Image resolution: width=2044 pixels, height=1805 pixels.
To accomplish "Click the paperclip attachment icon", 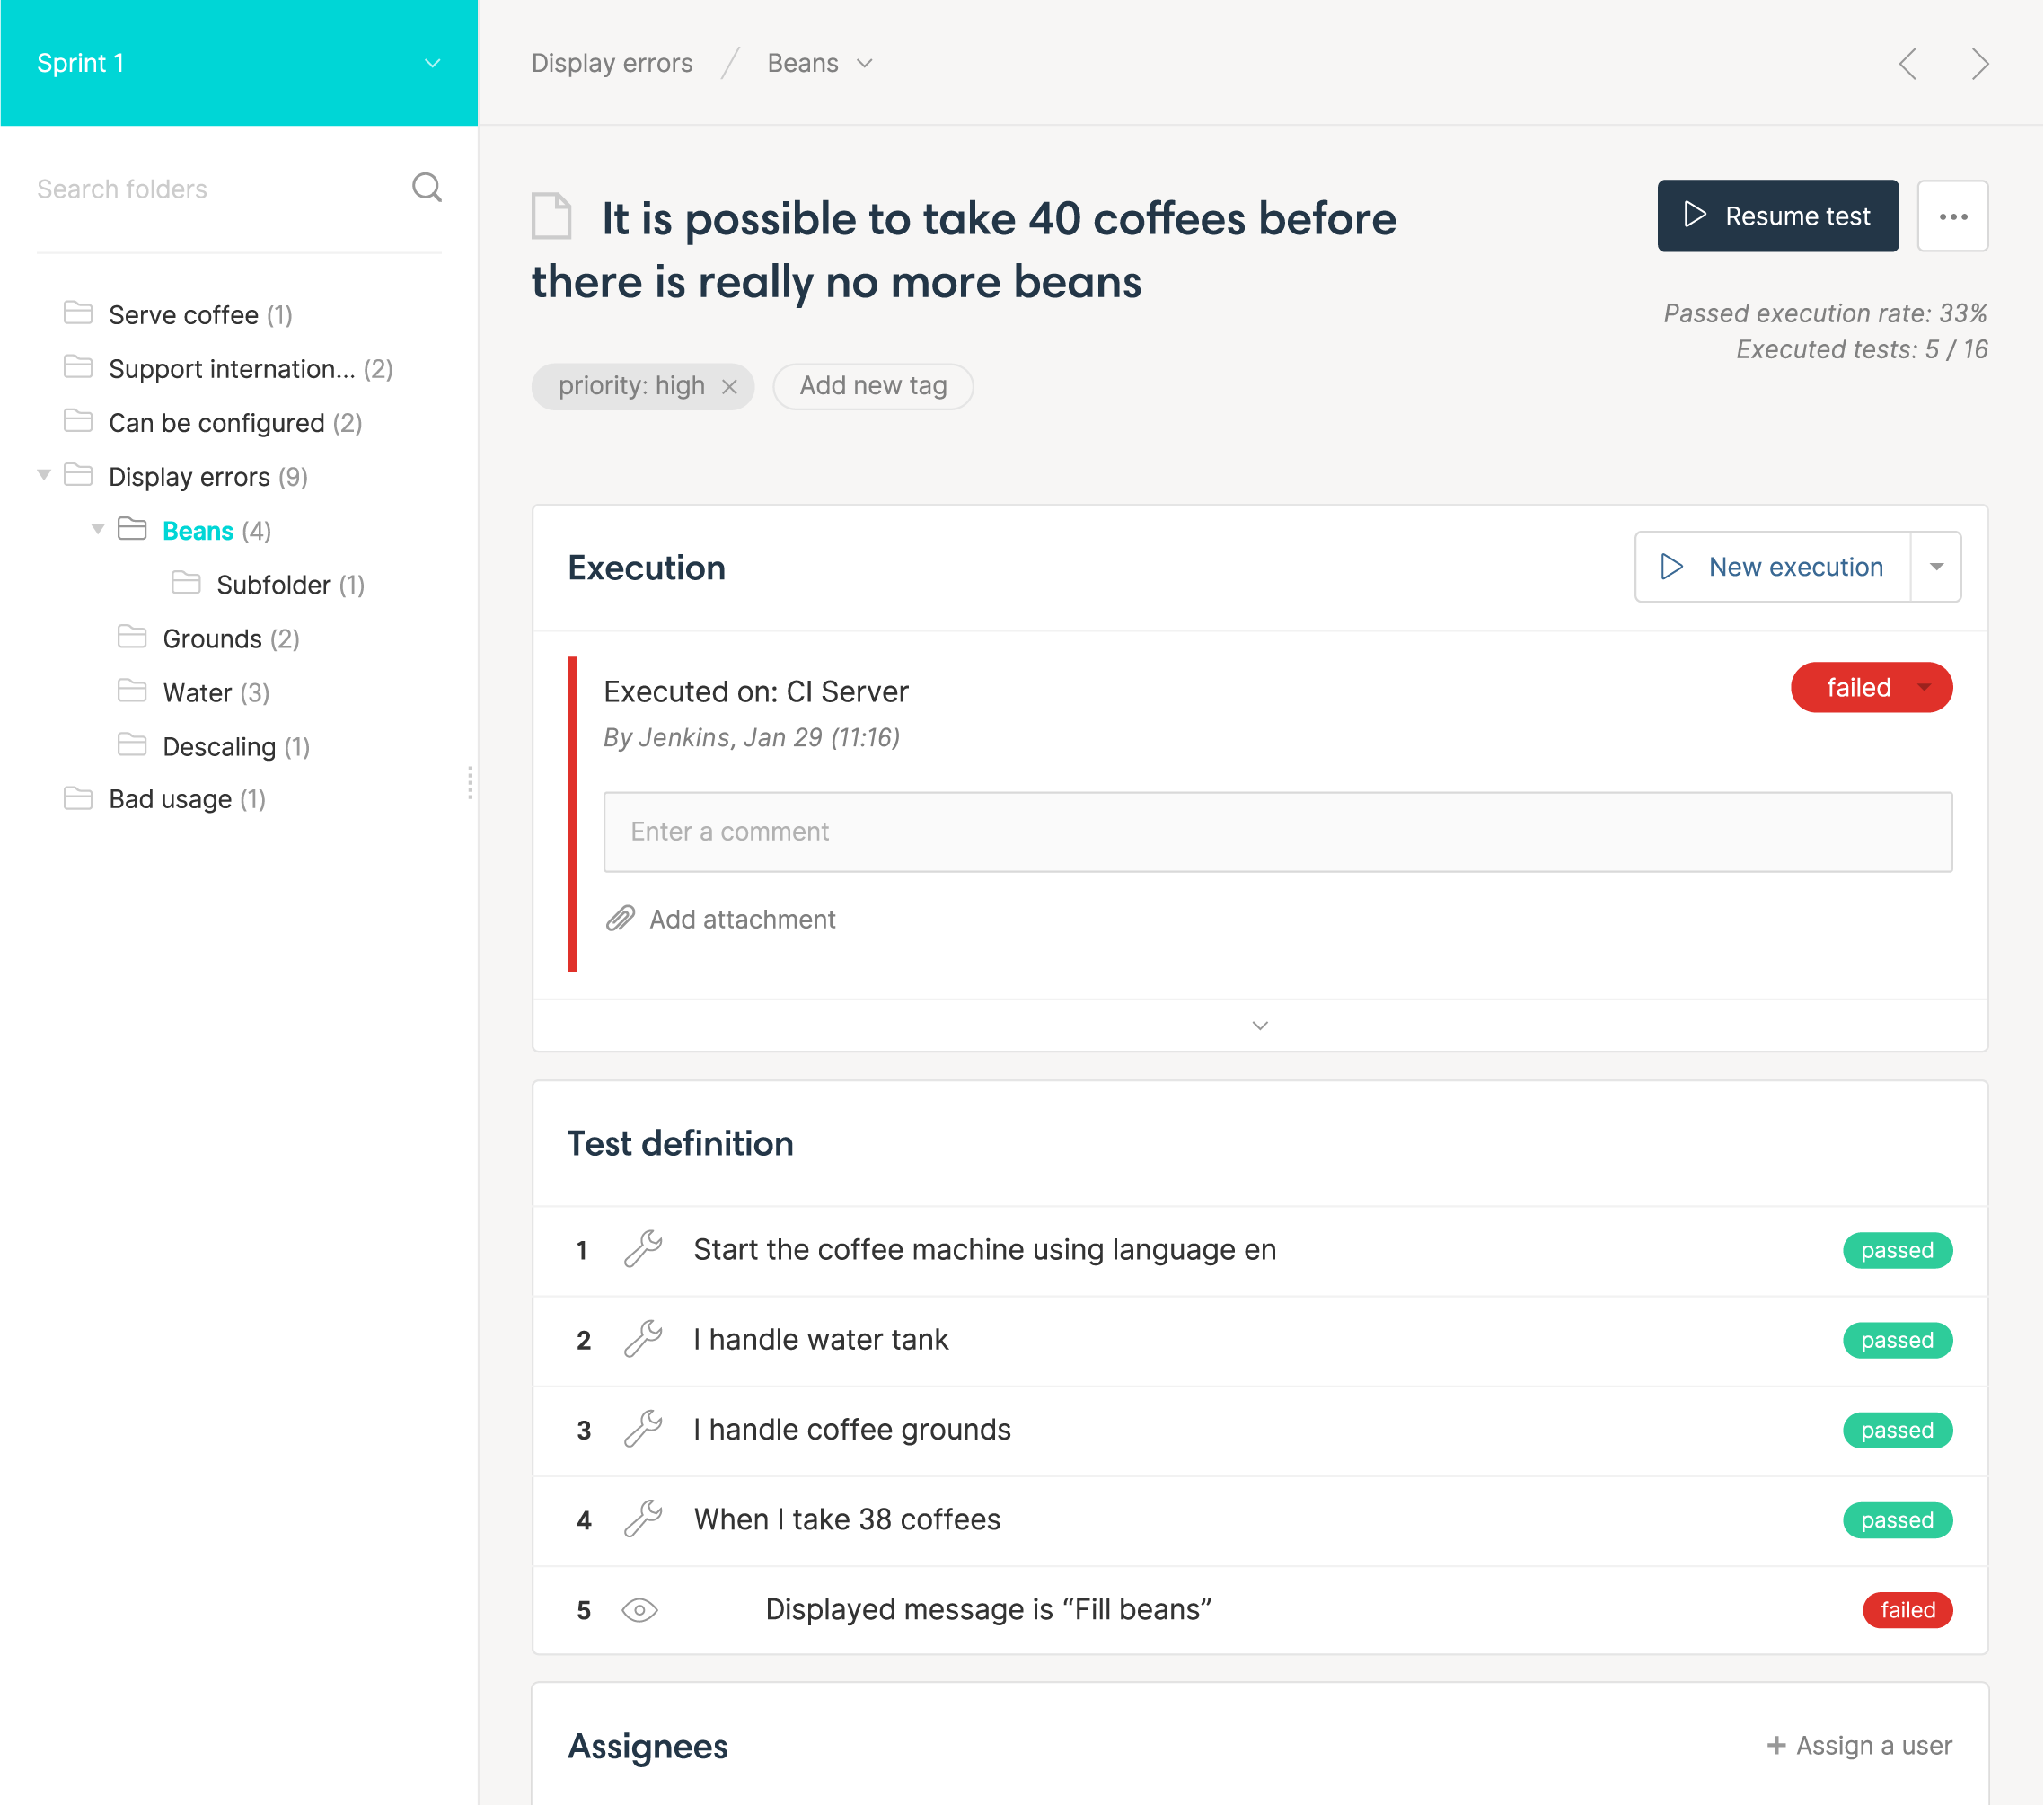I will click(620, 919).
